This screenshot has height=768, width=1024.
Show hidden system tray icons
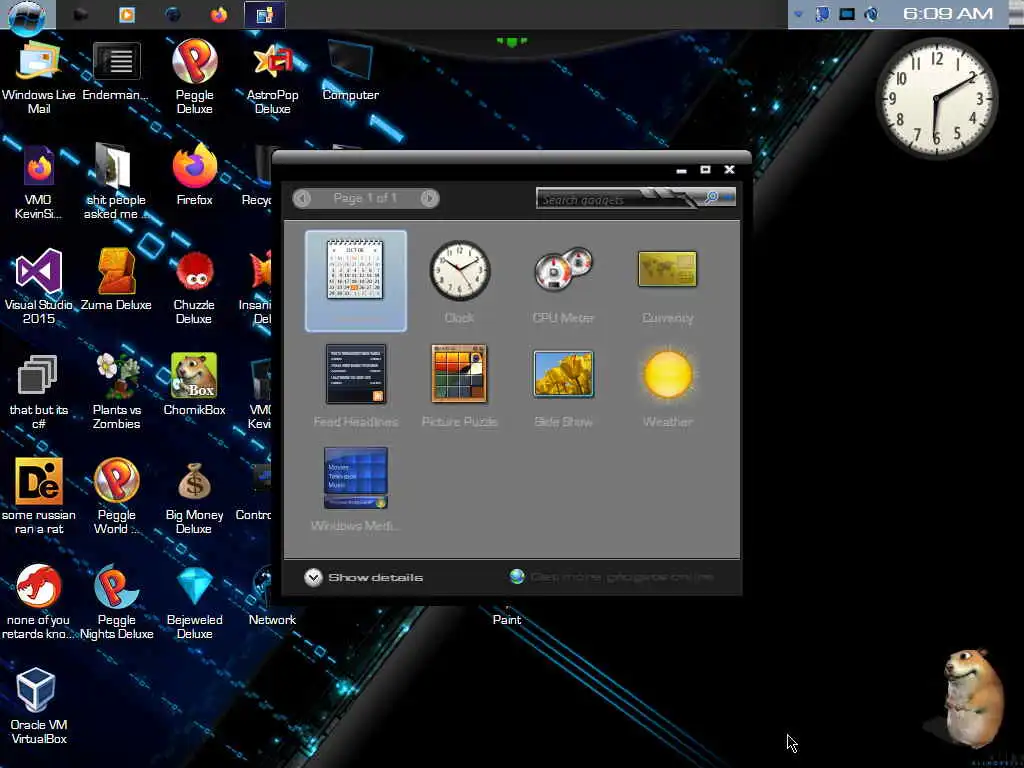tap(798, 14)
